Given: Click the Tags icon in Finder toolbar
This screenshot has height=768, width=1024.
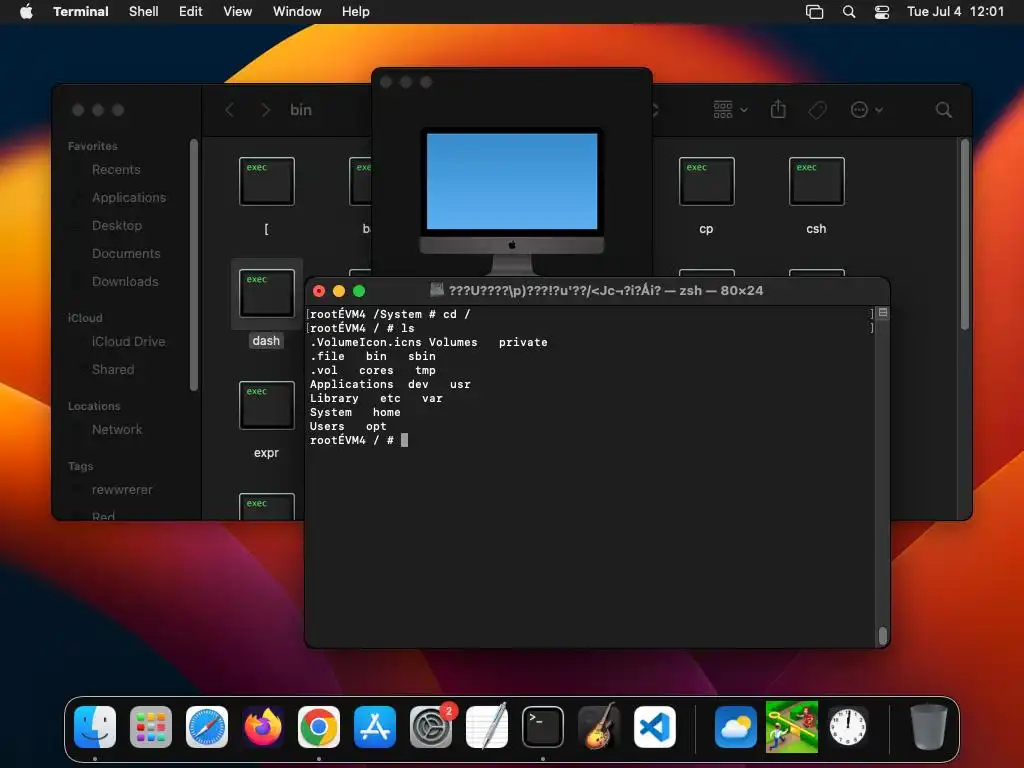Looking at the screenshot, I should 818,110.
